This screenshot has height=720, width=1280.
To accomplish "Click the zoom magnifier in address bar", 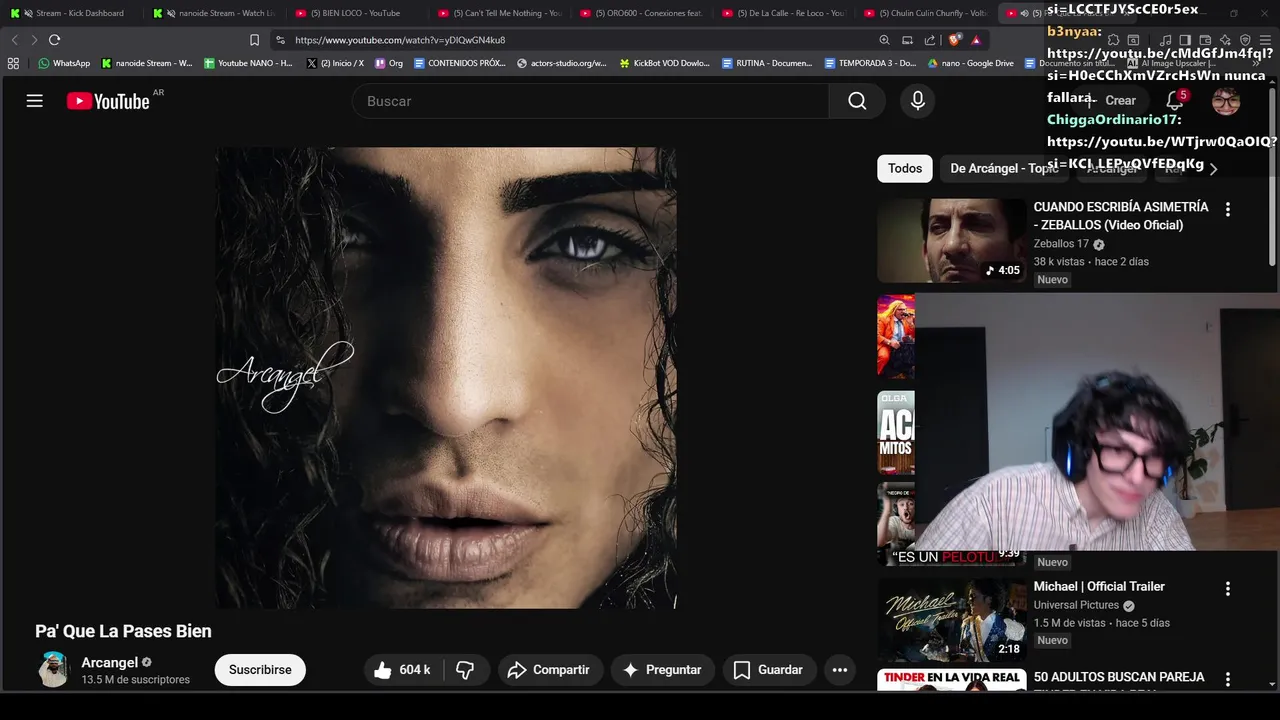I will coord(884,40).
